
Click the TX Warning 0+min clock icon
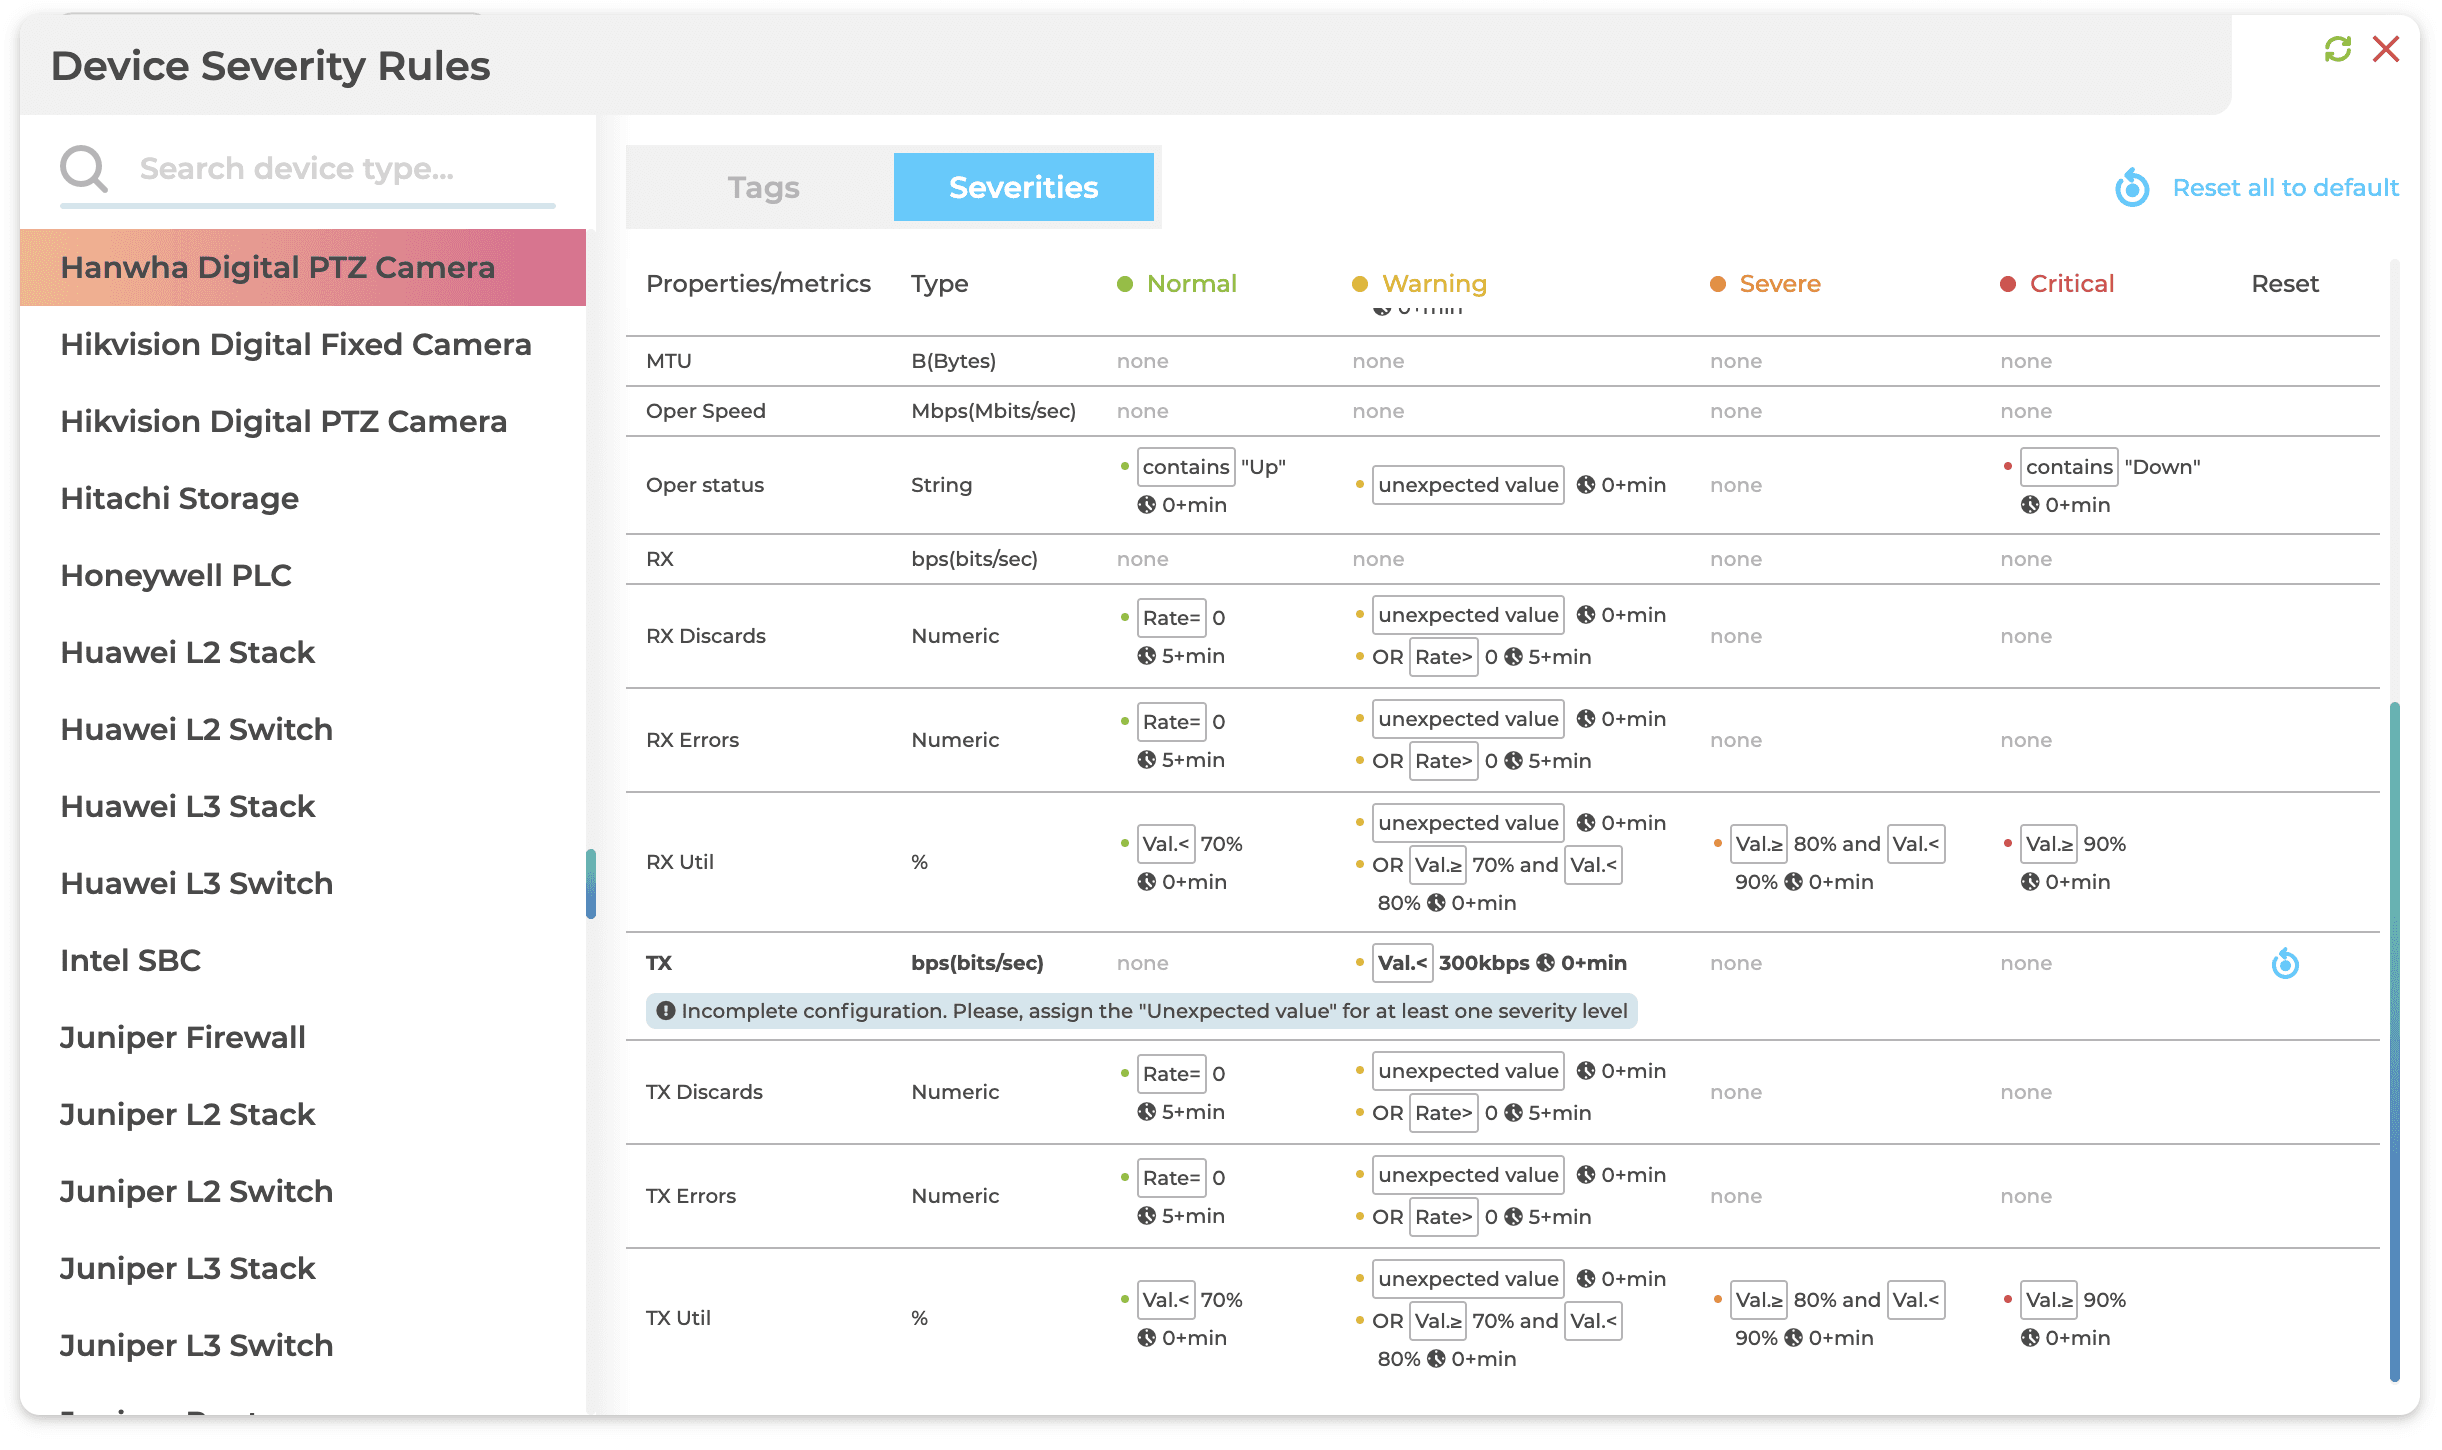click(x=1545, y=963)
